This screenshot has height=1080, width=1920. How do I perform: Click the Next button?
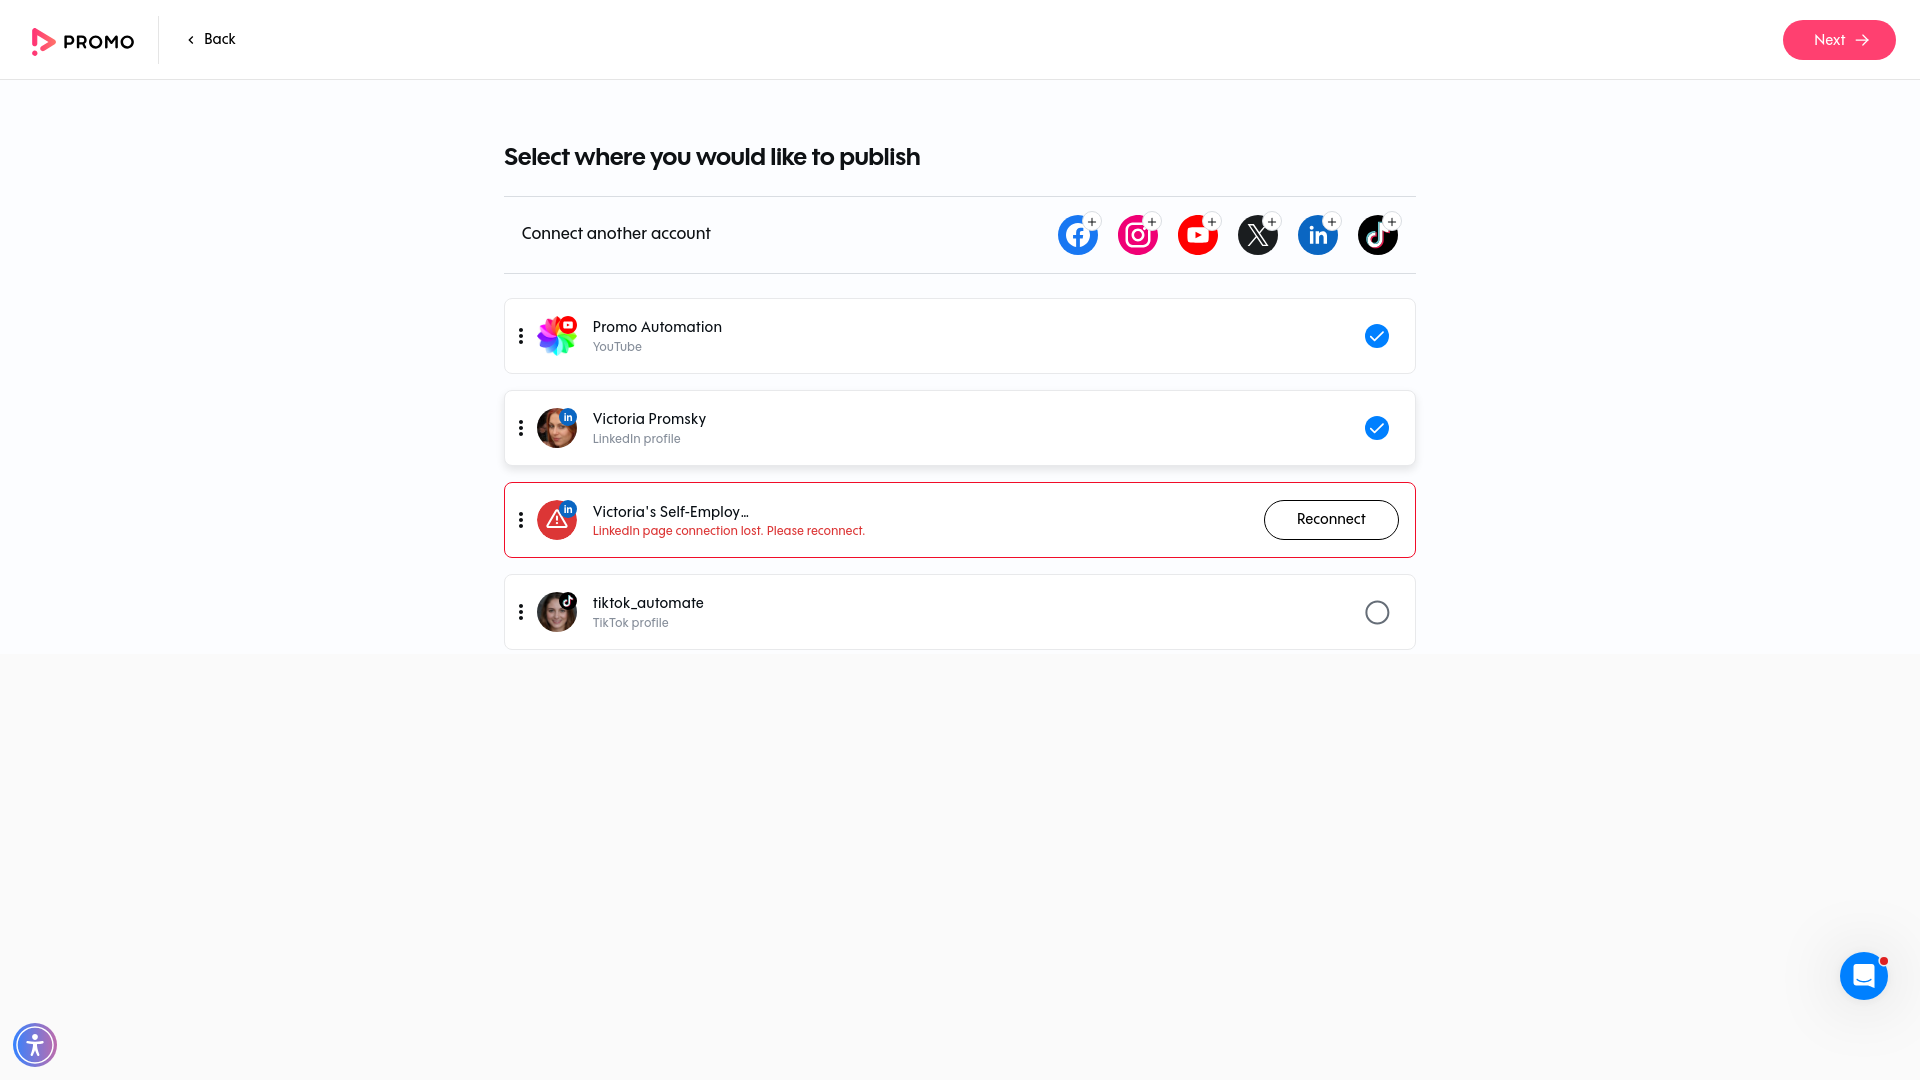[1839, 40]
